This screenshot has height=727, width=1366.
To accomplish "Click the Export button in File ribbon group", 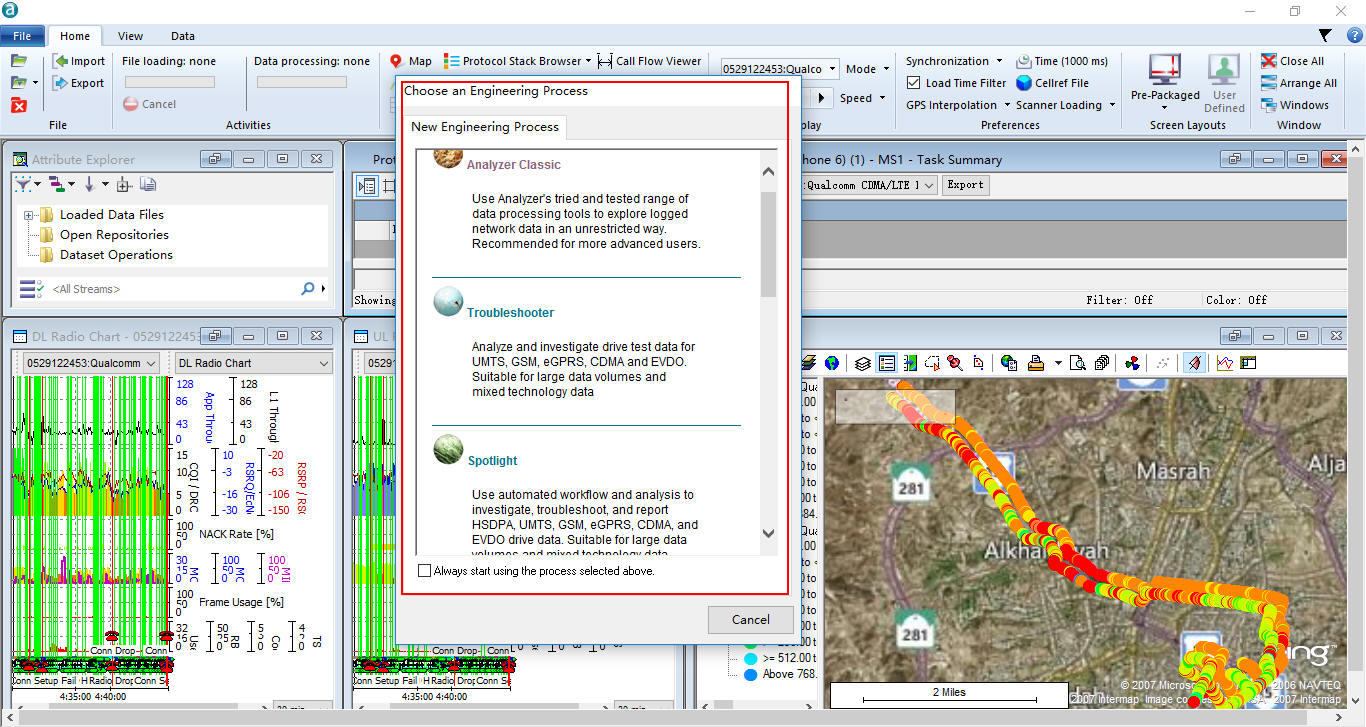I will point(78,83).
